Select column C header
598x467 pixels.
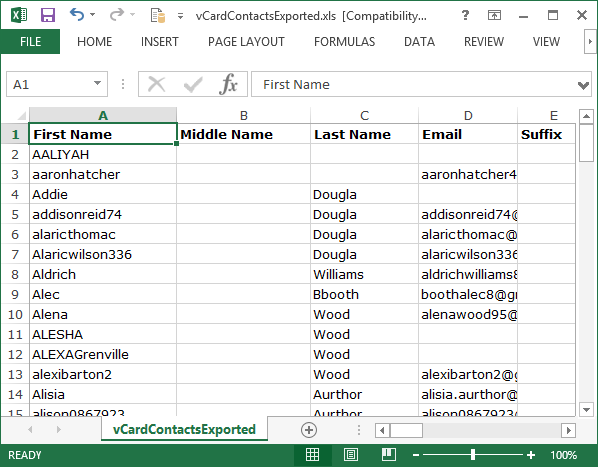365,115
